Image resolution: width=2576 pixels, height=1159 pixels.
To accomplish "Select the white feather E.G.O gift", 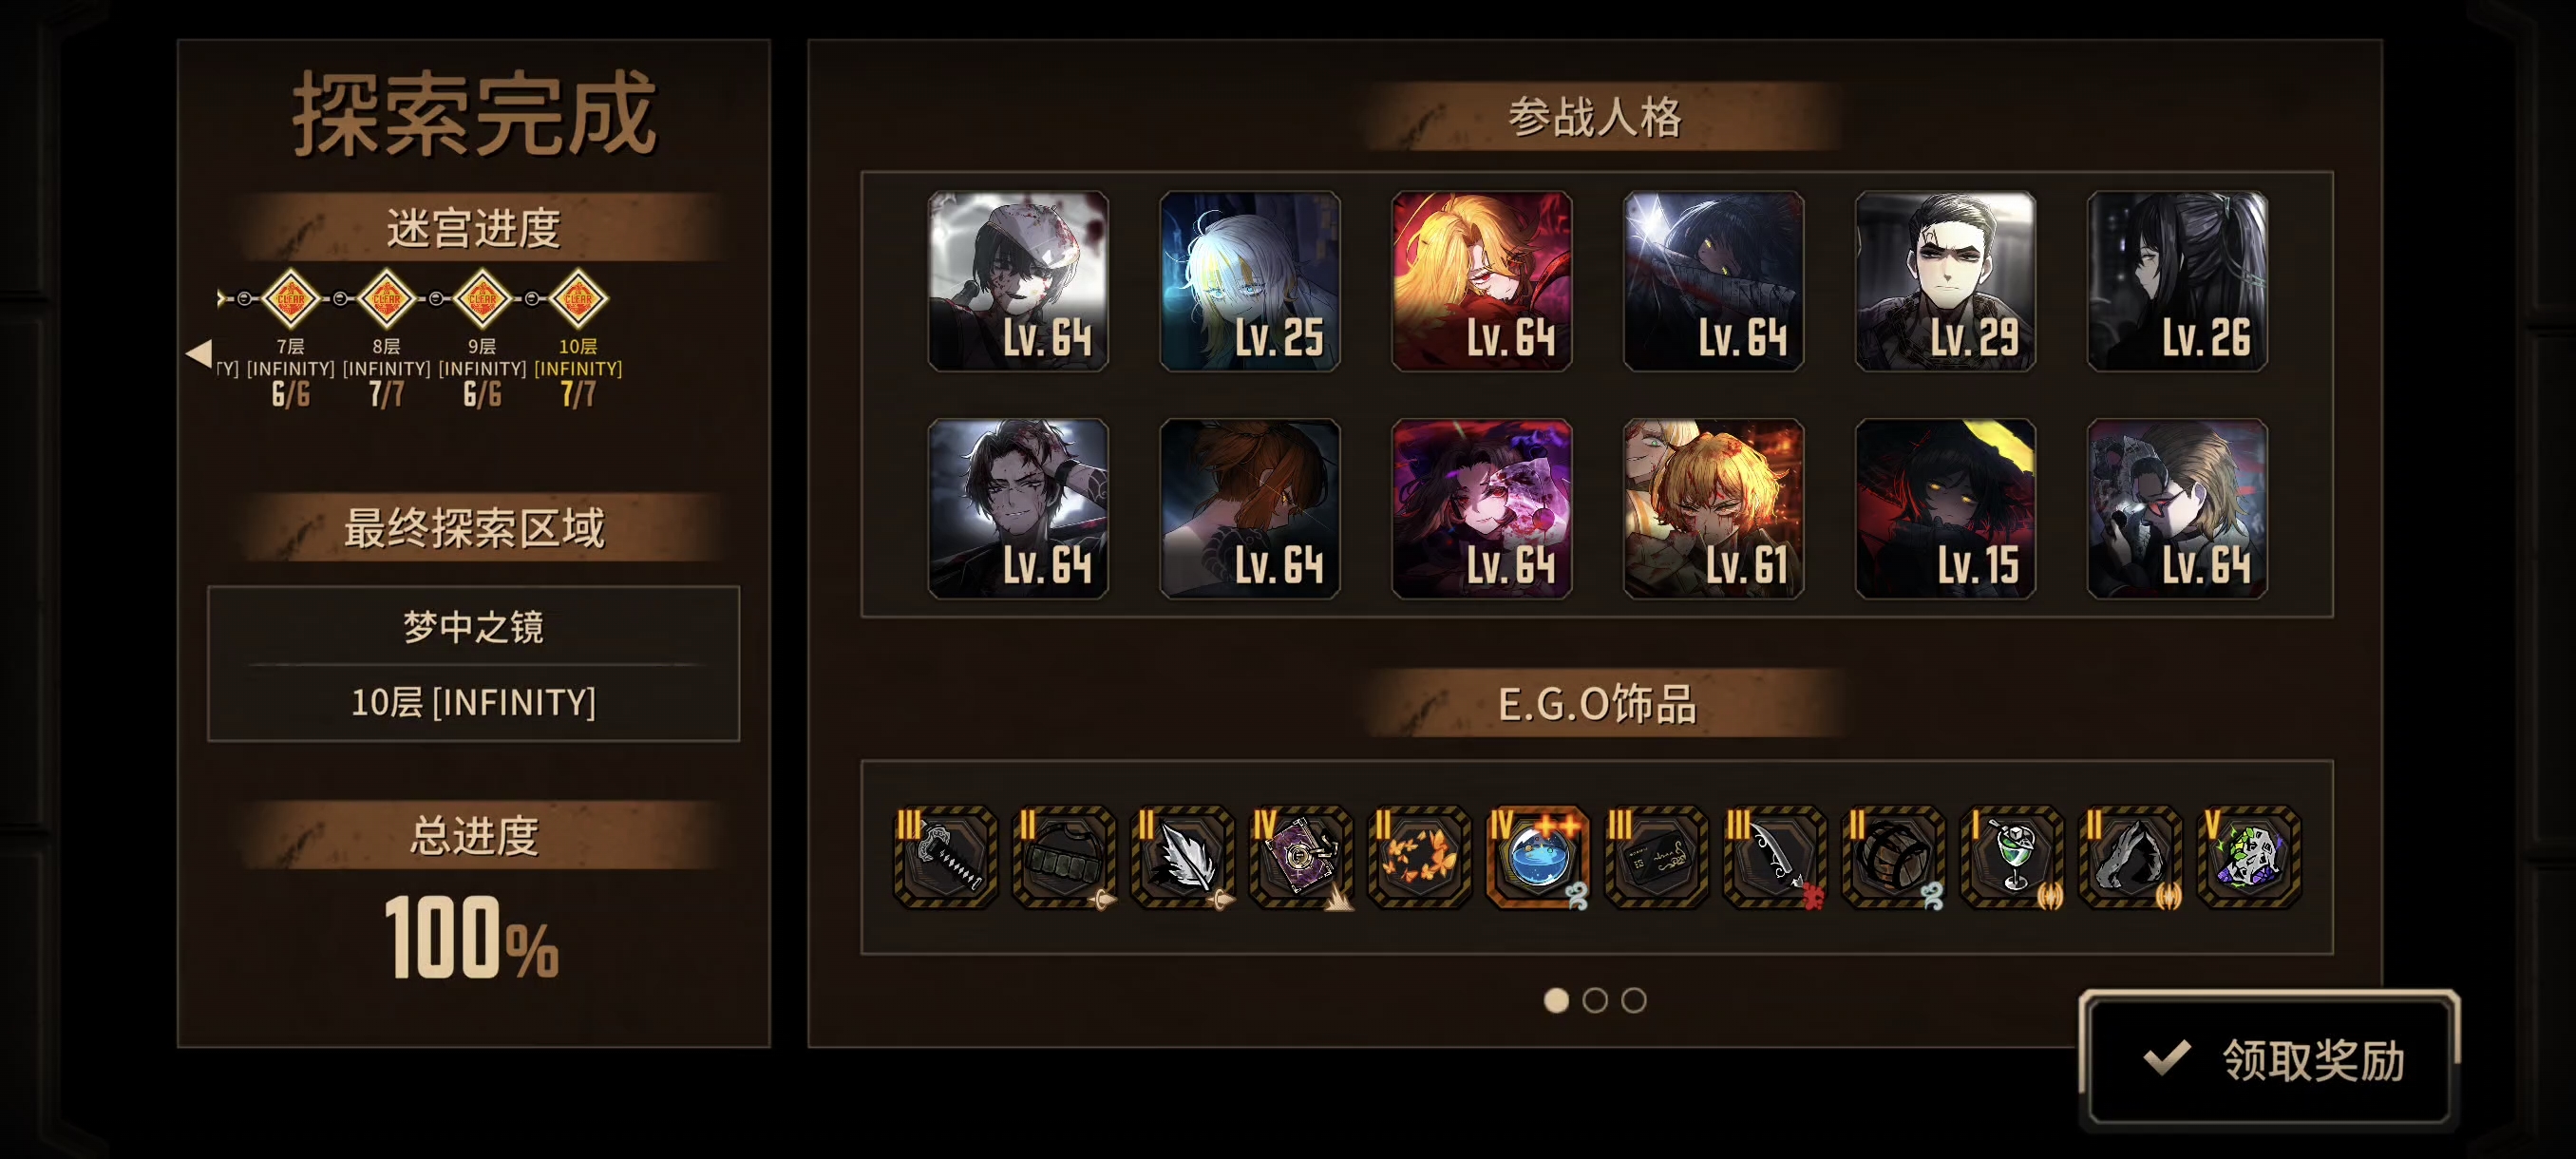I will click(x=1181, y=857).
